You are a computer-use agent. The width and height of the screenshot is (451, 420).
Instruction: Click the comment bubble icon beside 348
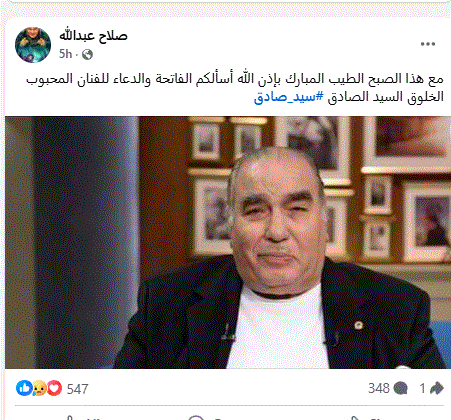tap(400, 389)
